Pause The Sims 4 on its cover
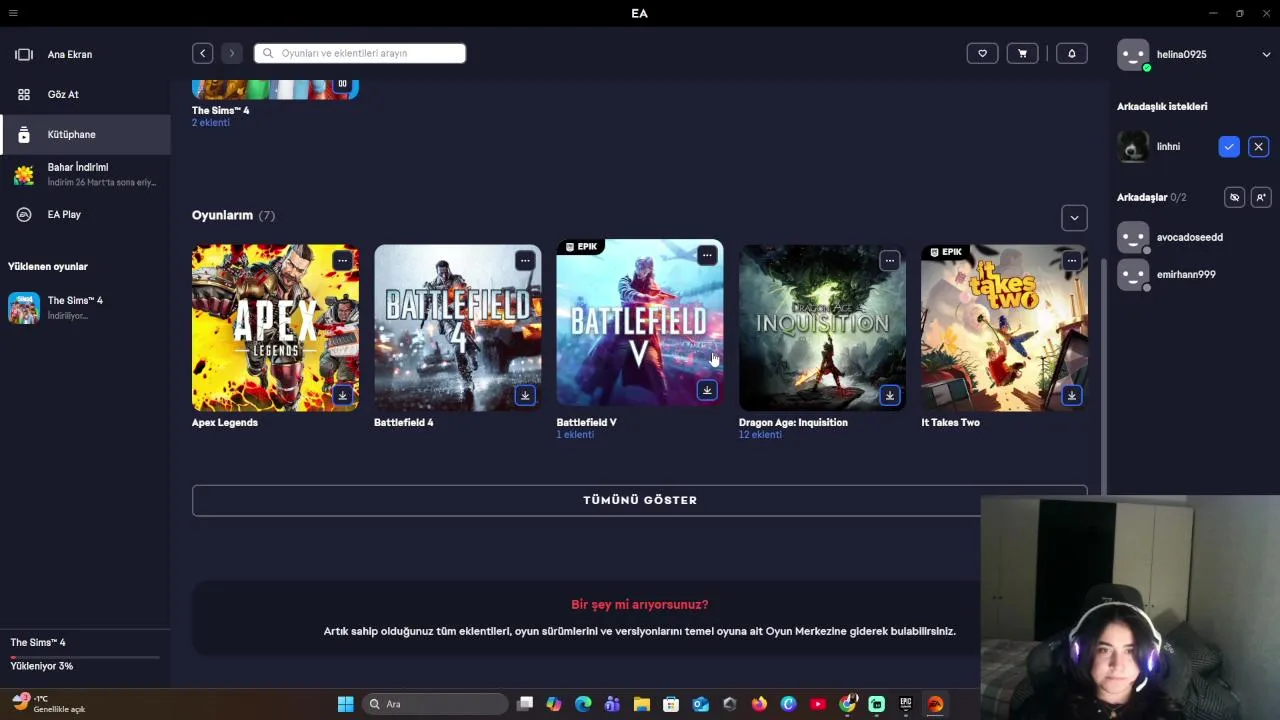Screen dimensions: 1280x720 click(x=342, y=85)
